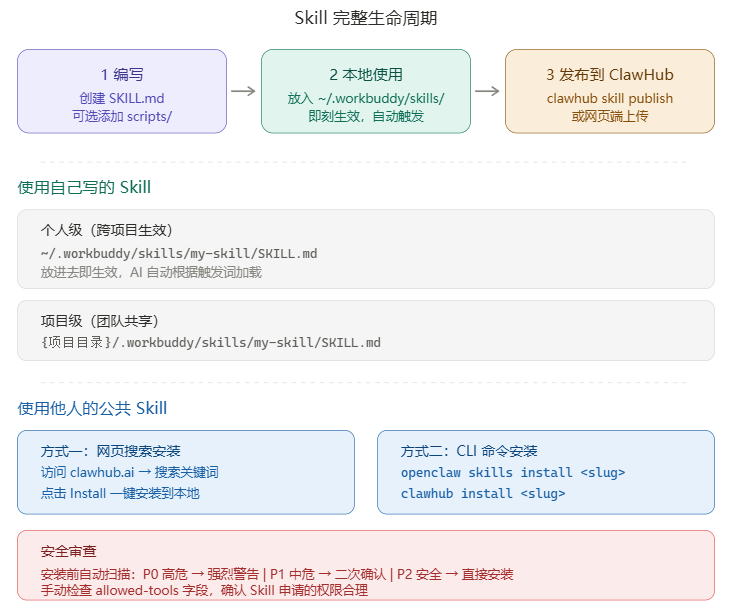Click the arrow between steps 1 and 2
The width and height of the screenshot is (732, 616).
(243, 91)
